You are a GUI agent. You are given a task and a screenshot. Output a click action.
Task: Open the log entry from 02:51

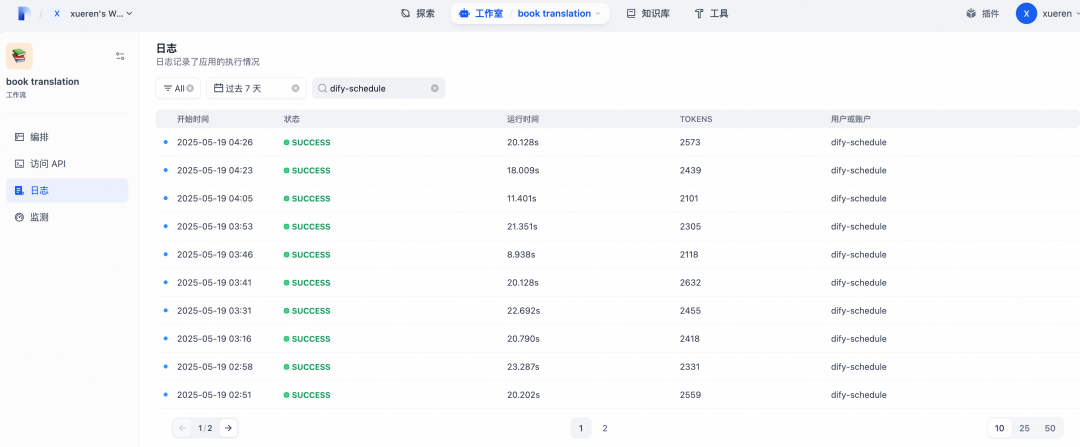(617, 395)
